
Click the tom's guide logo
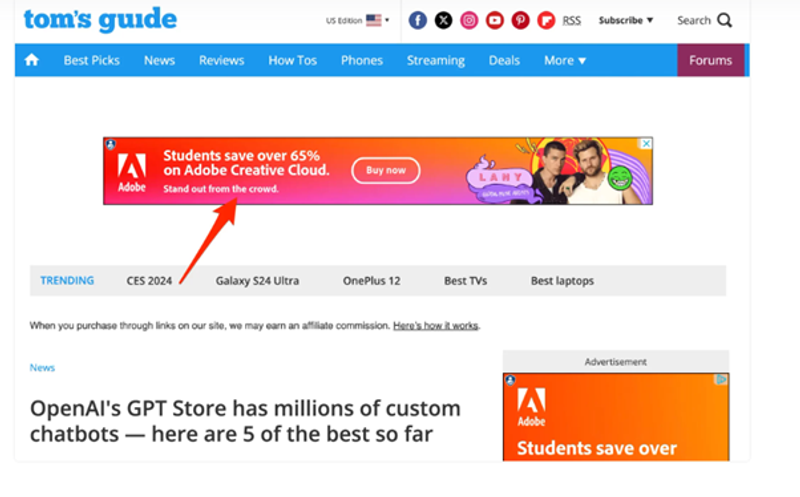coord(100,20)
